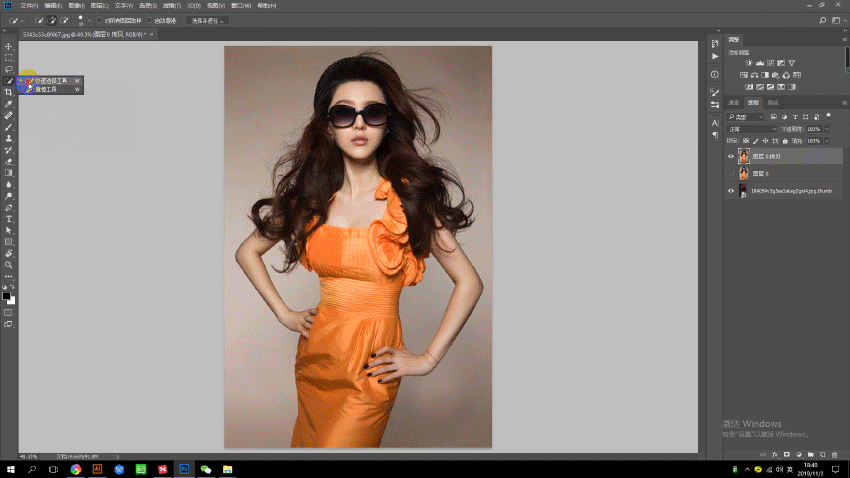
Task: Select the Lasso tool
Action: 9,69
